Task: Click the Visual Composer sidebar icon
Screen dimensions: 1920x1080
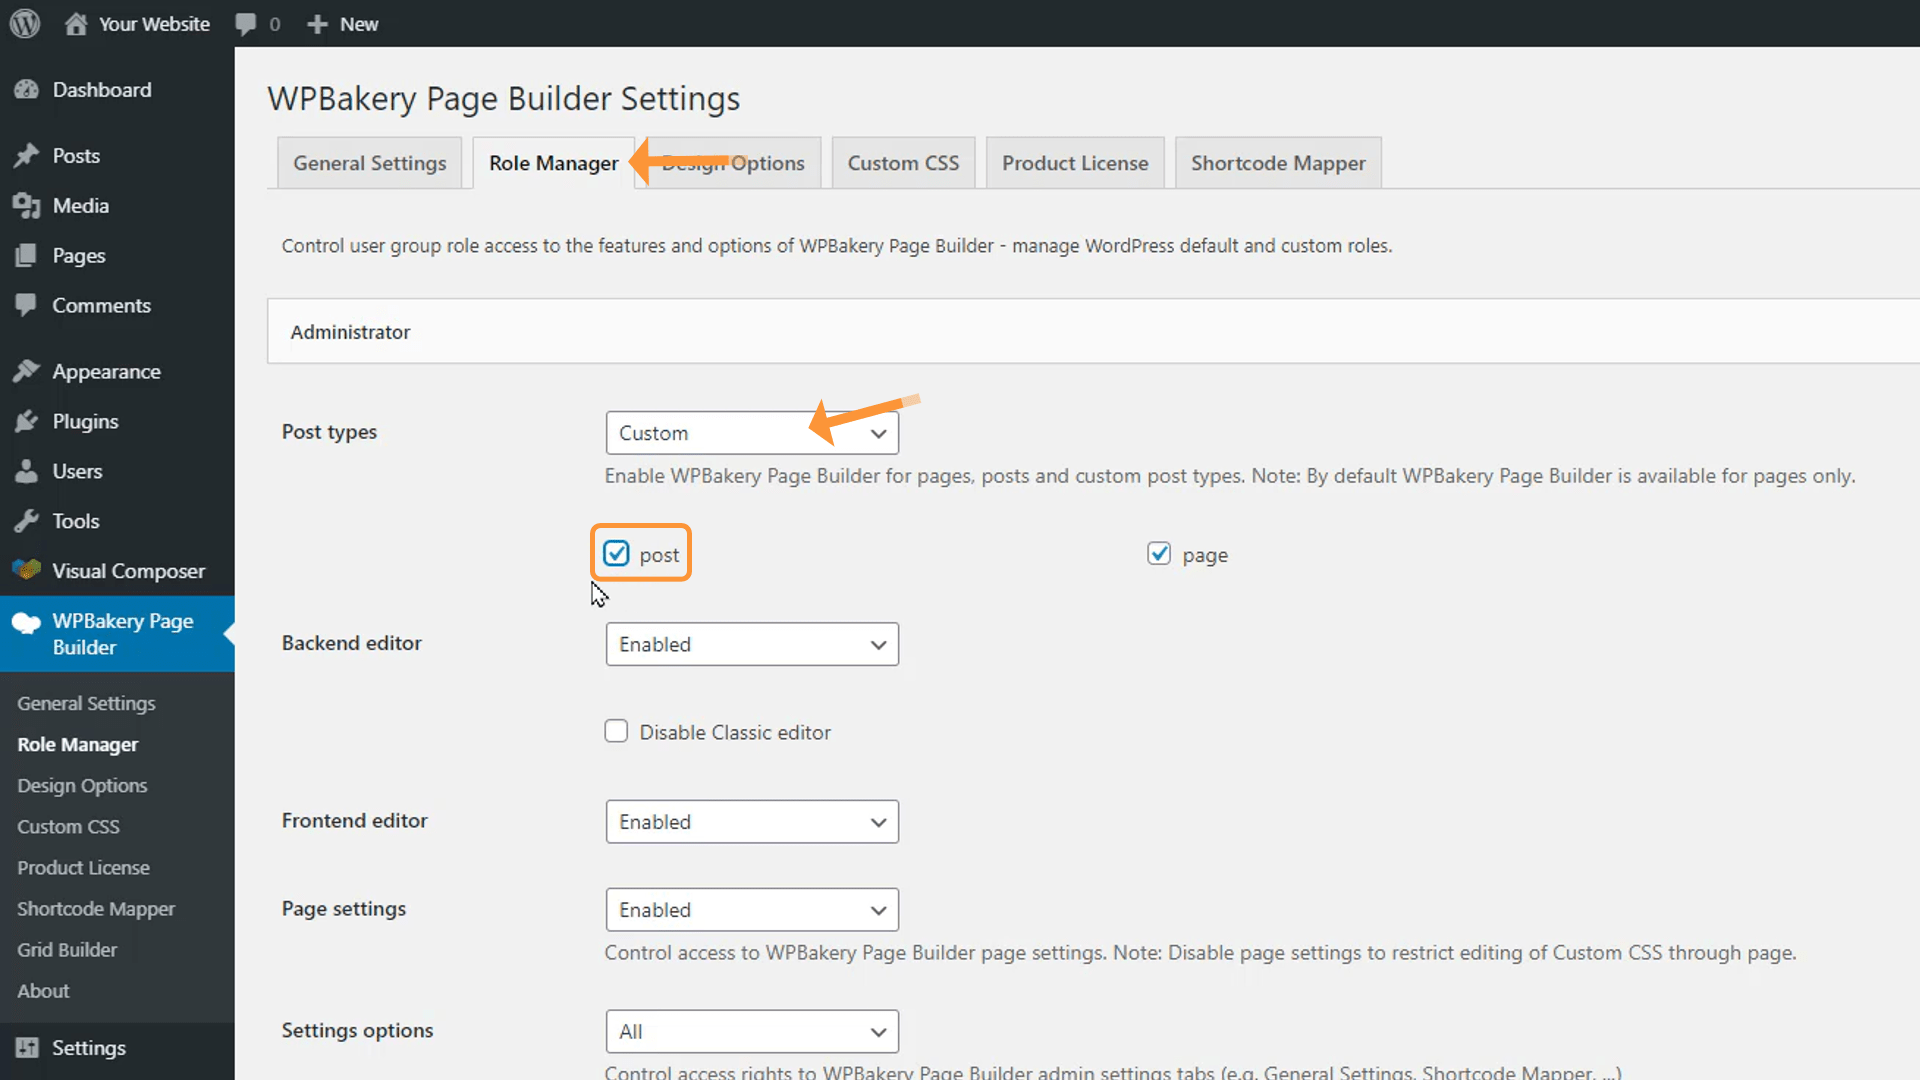Action: [x=27, y=571]
